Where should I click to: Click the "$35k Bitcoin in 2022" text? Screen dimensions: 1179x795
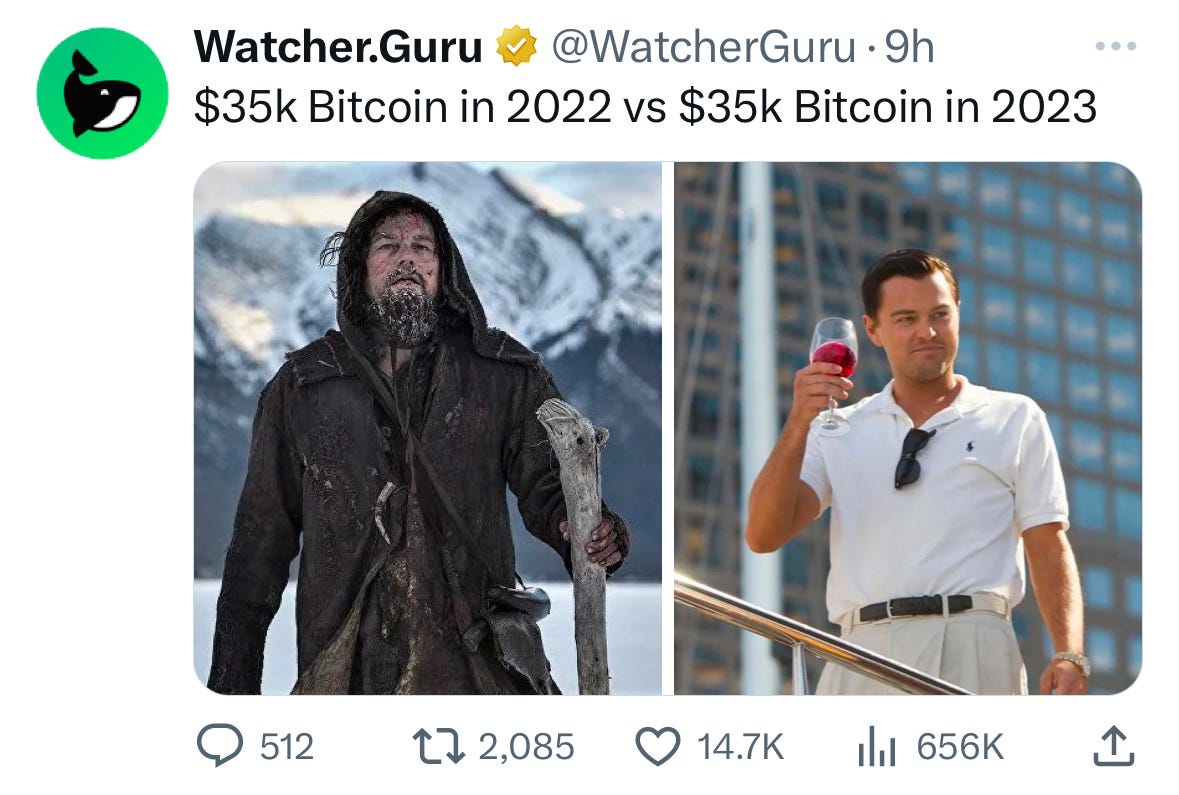403,106
